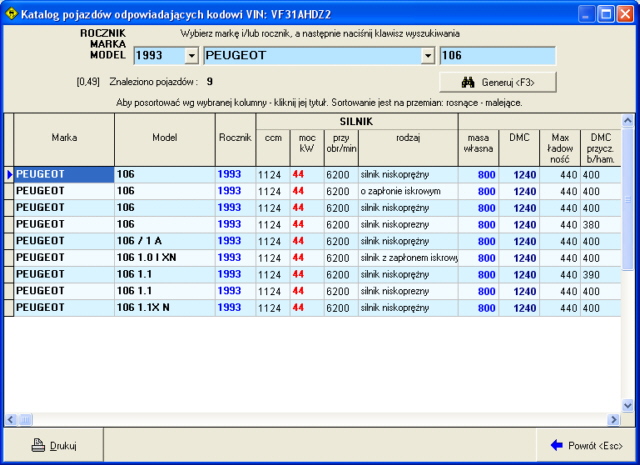Sort by masa własna column header
640x465 pixels.
click(x=477, y=143)
